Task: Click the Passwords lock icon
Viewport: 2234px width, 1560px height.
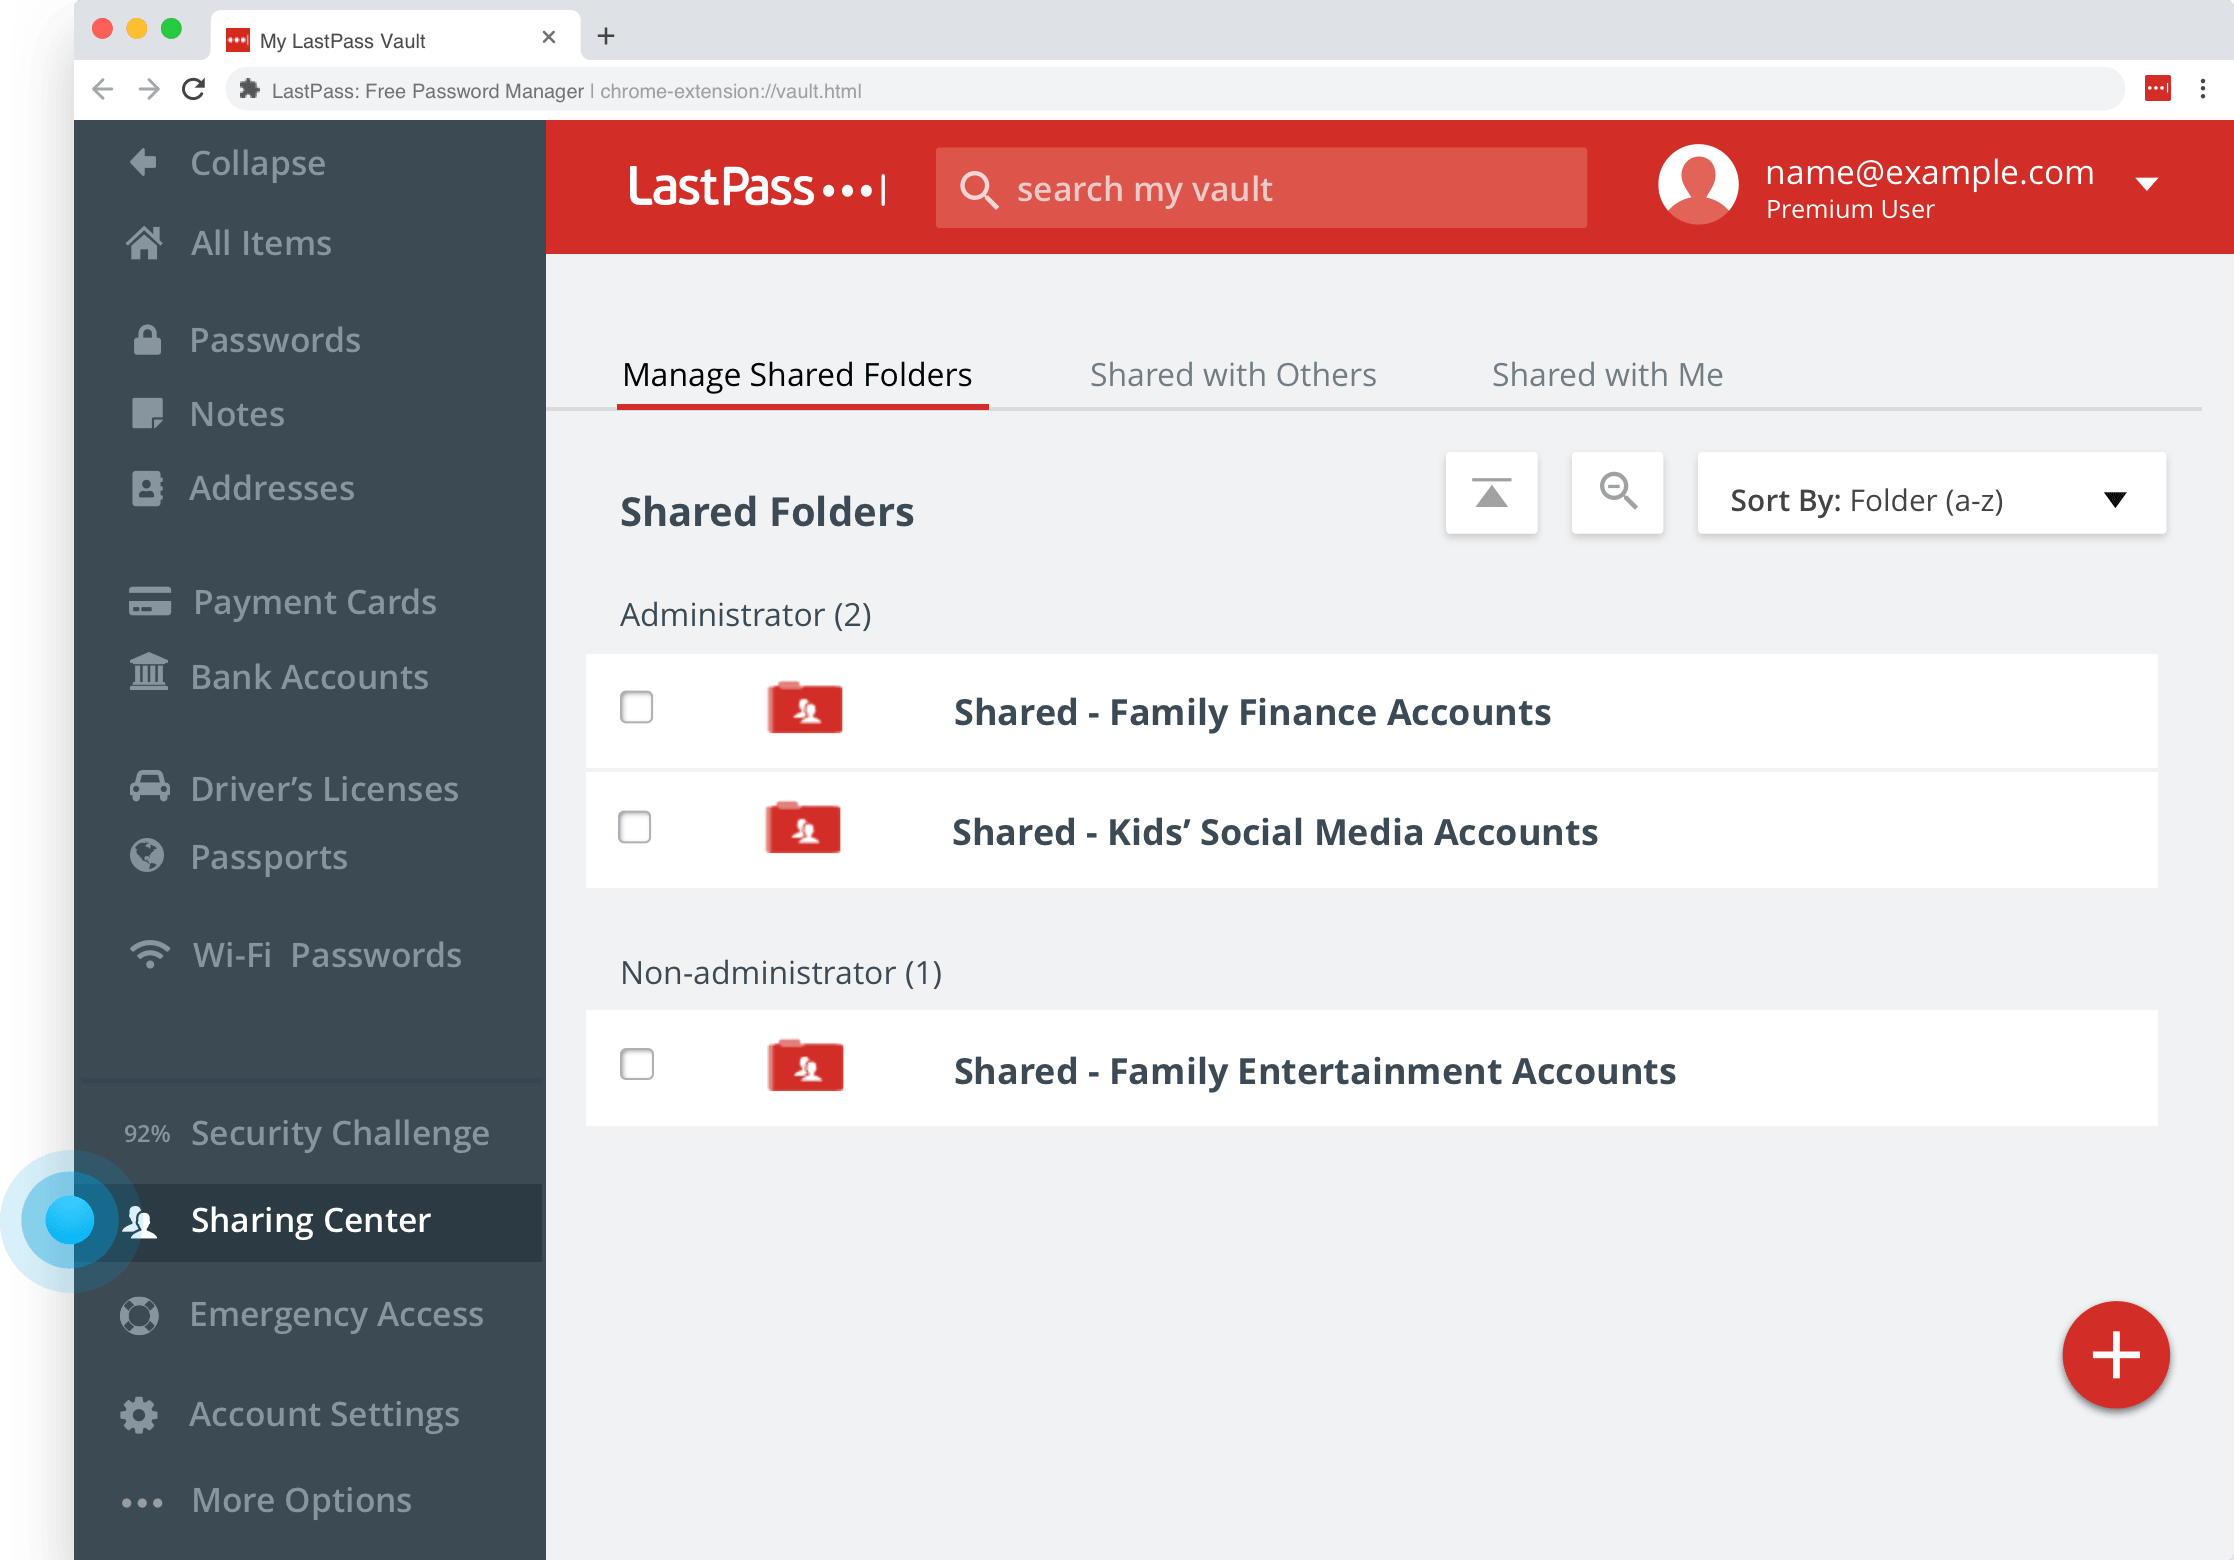Action: coord(147,340)
